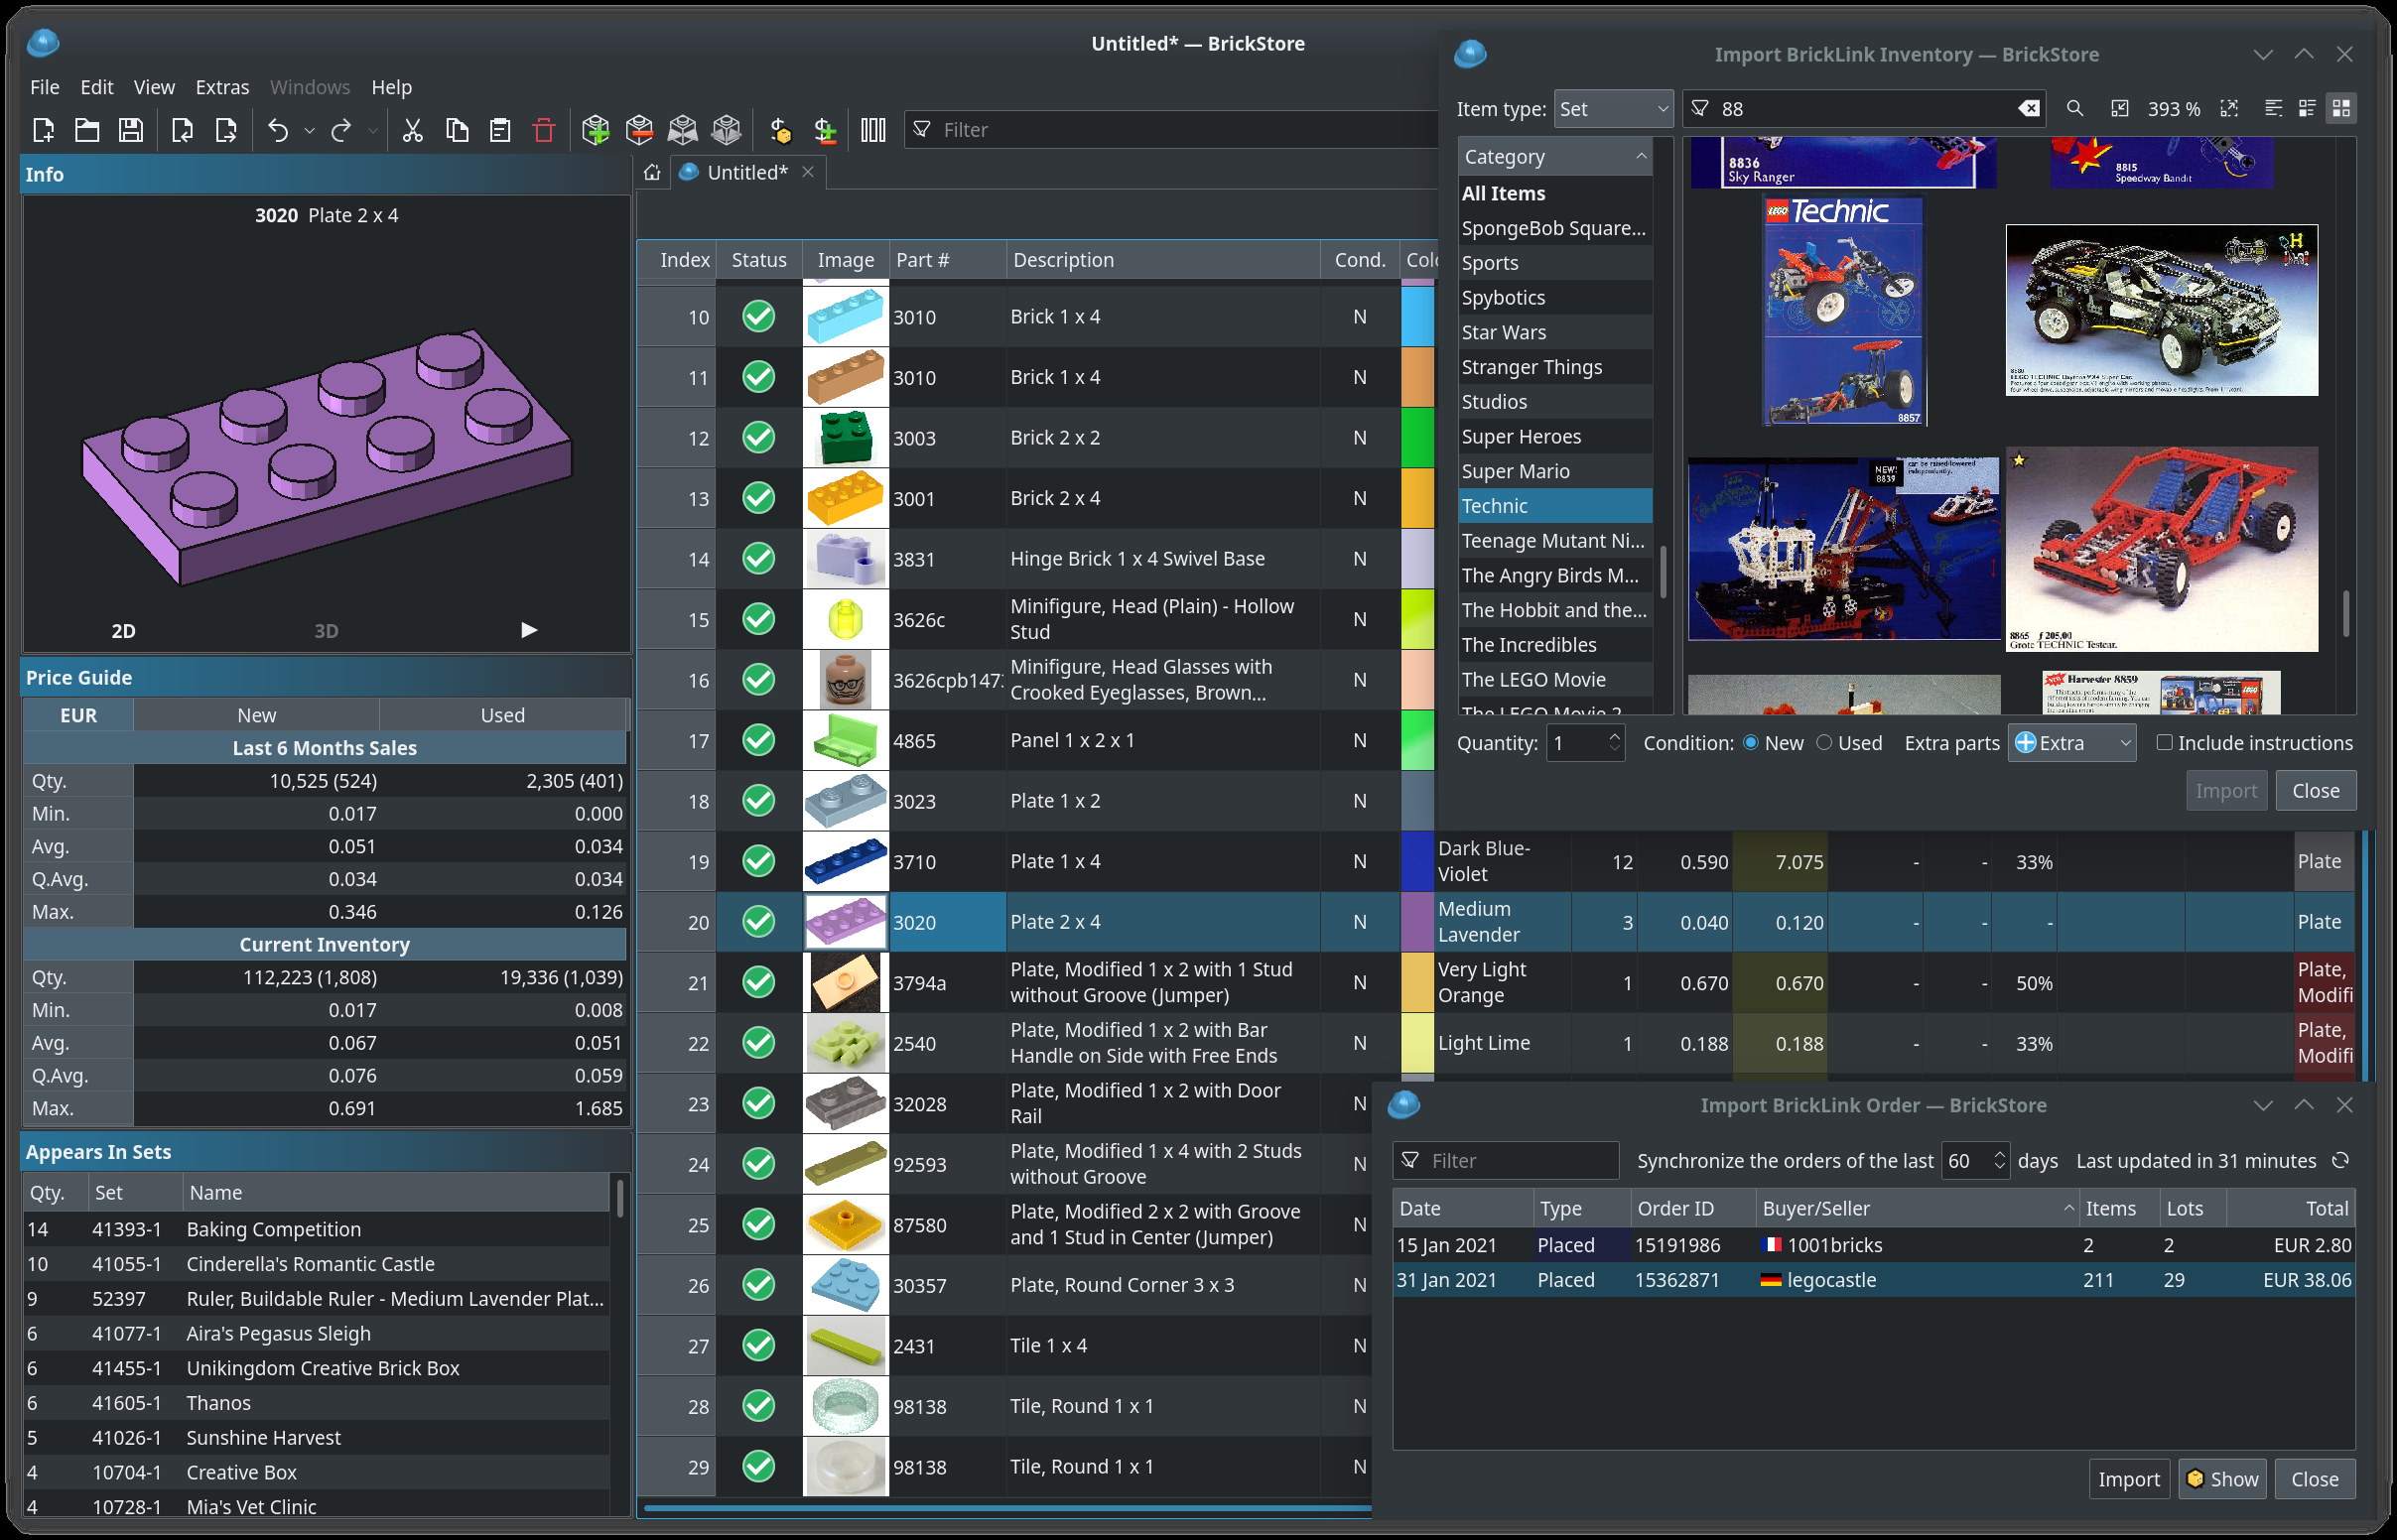Screen dimensions: 2397x1540
Task: Refresh the order list with reload icon
Action: pyautogui.click(x=2341, y=1161)
